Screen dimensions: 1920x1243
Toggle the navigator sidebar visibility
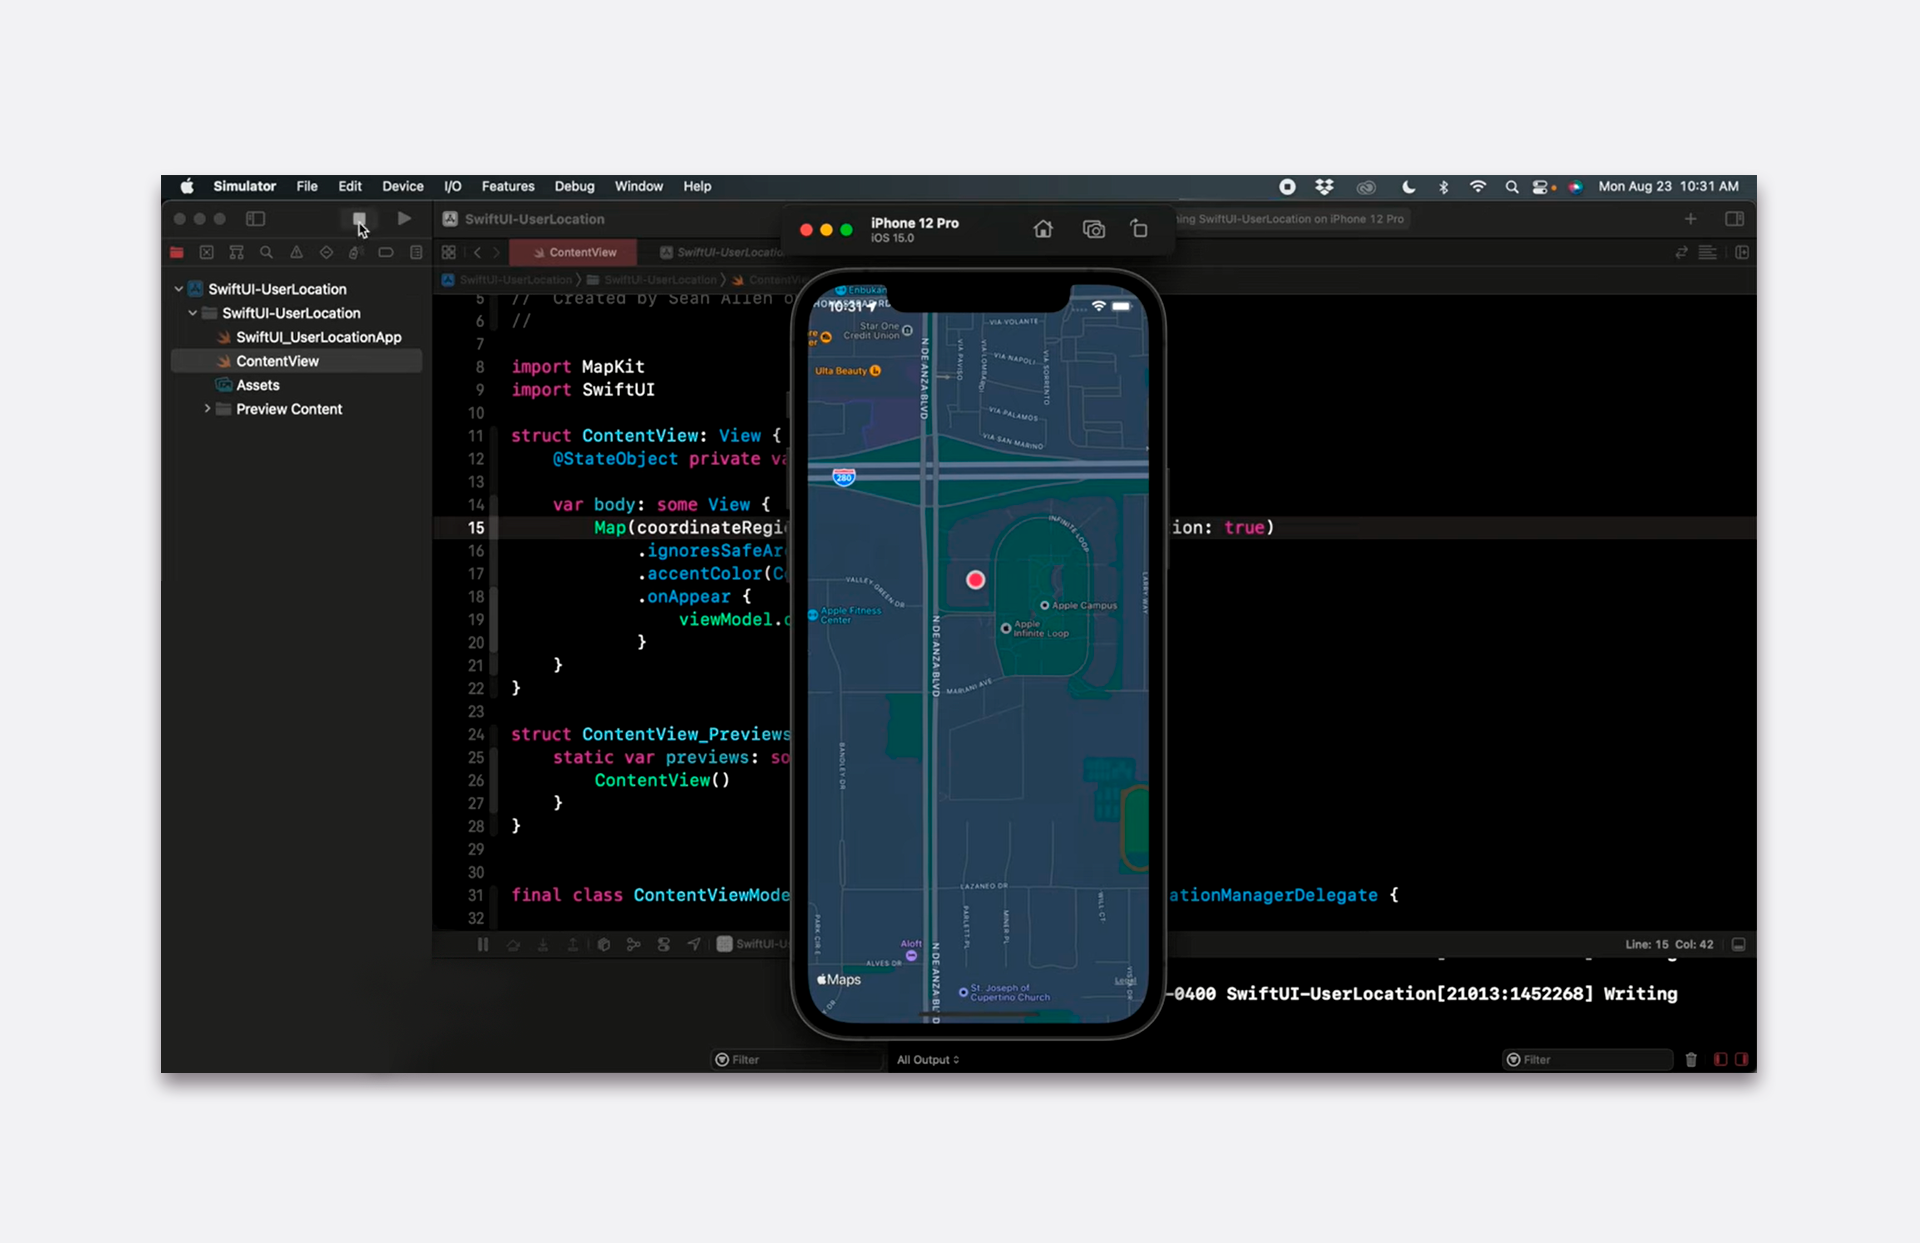coord(256,219)
